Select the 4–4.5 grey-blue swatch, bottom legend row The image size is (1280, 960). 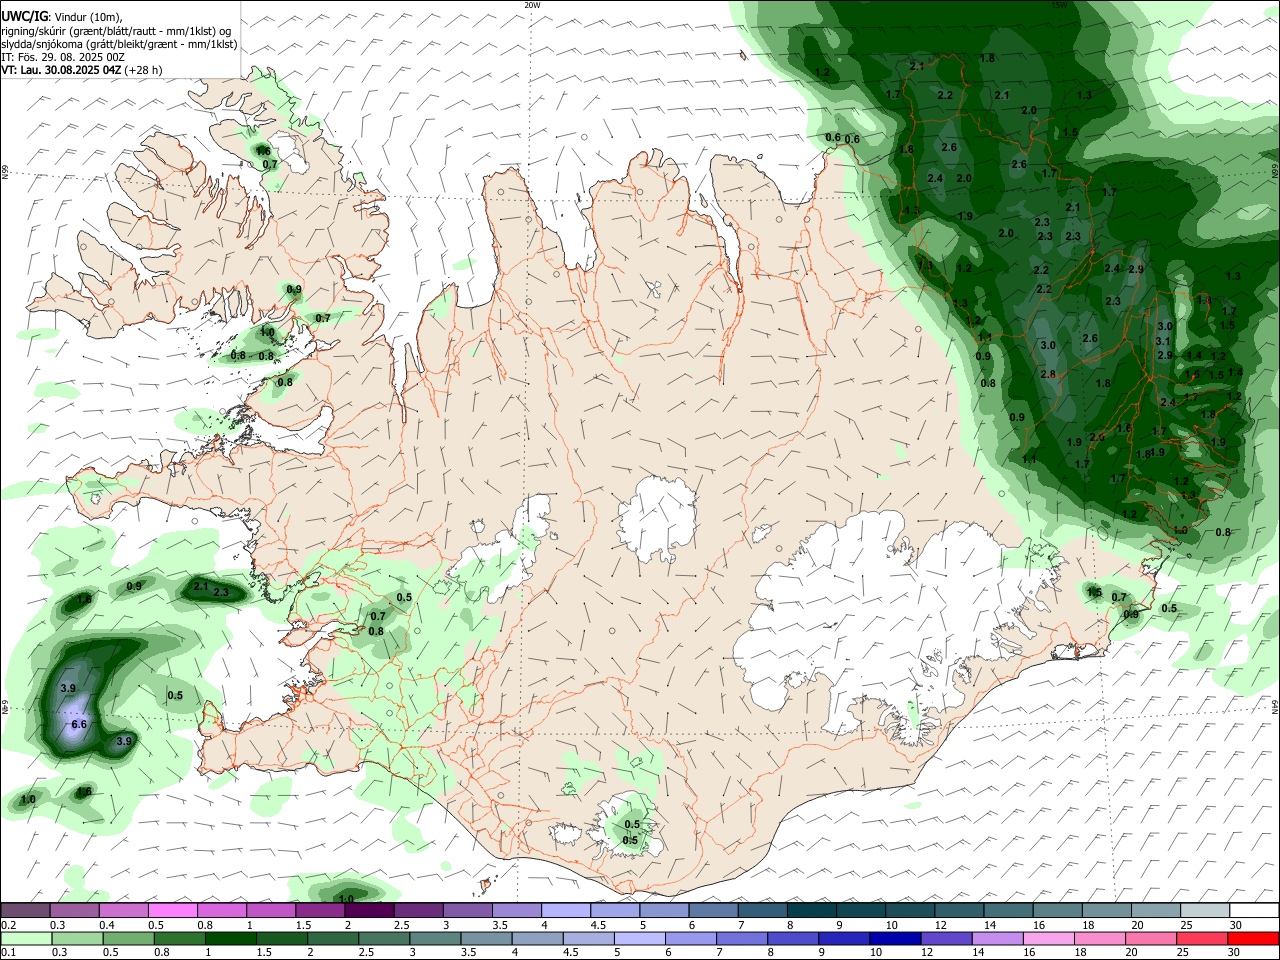[x=538, y=938]
